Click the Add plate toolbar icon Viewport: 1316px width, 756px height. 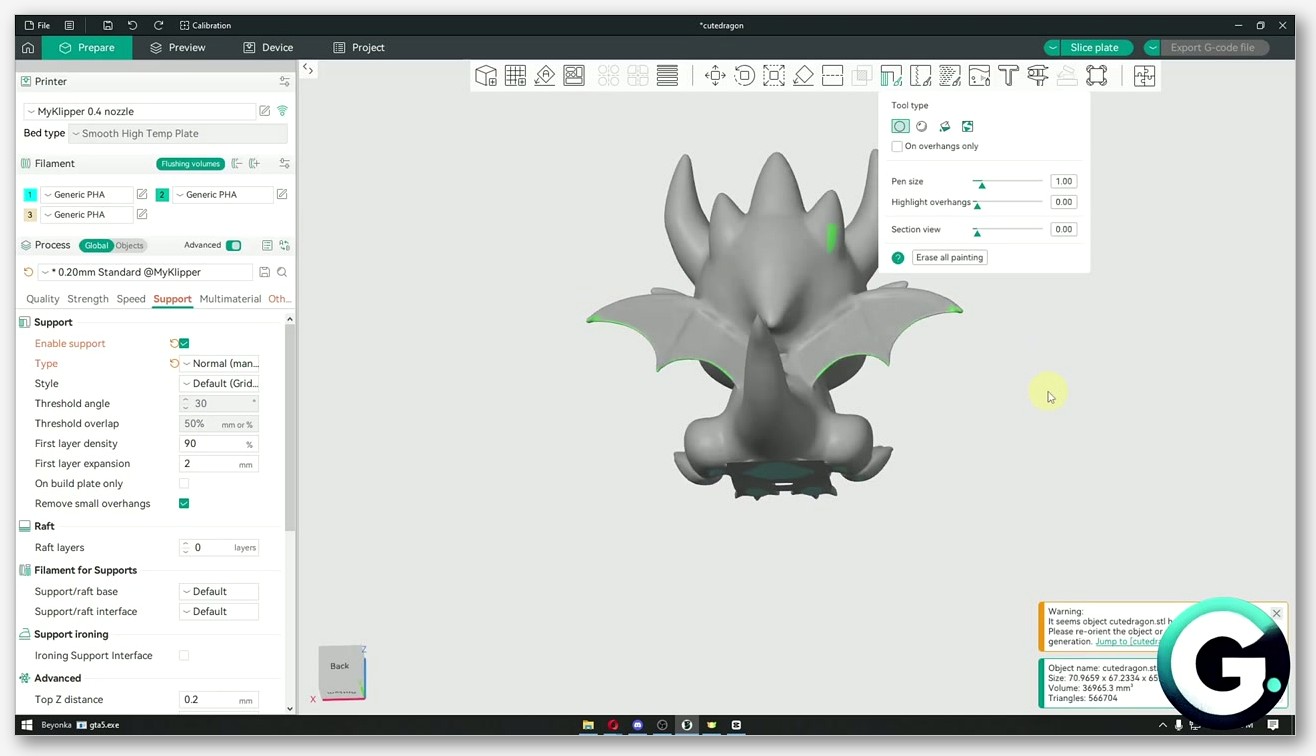[516, 76]
